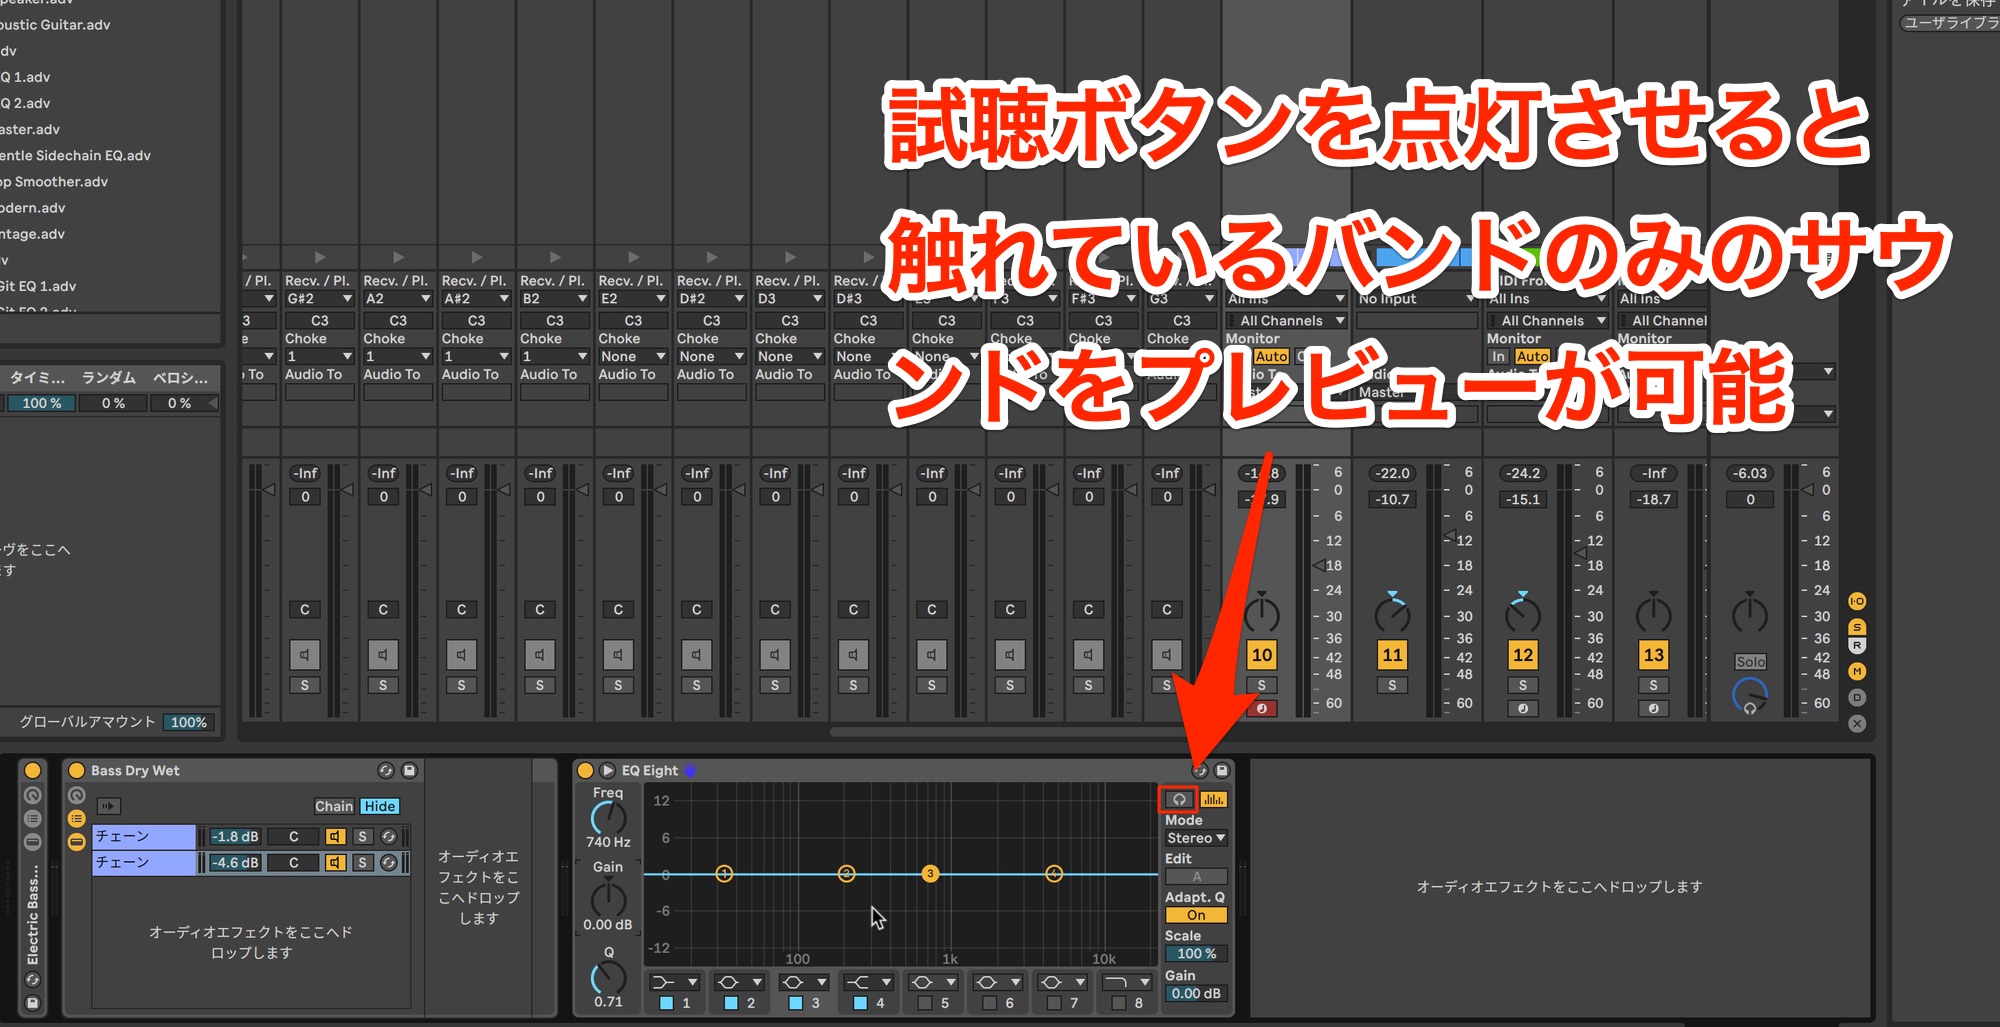
Task: Click the auto-select chain button in Bass Dry Wet
Action: click(109, 806)
